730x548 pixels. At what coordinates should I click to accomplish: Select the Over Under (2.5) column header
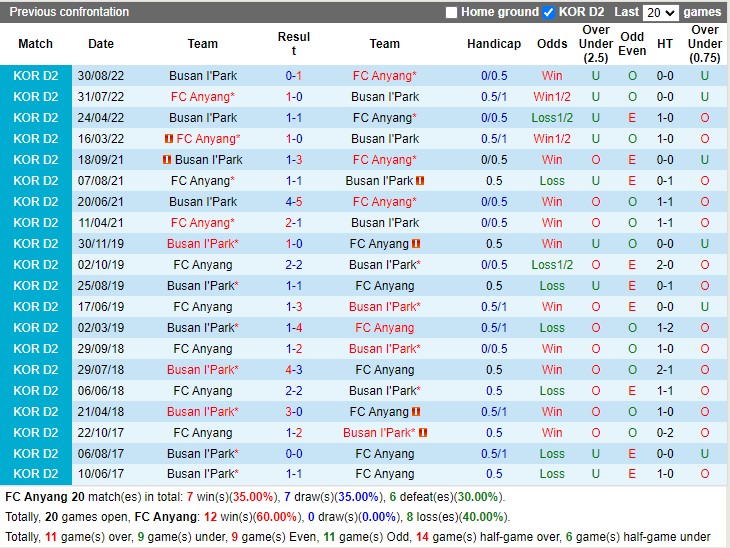596,44
